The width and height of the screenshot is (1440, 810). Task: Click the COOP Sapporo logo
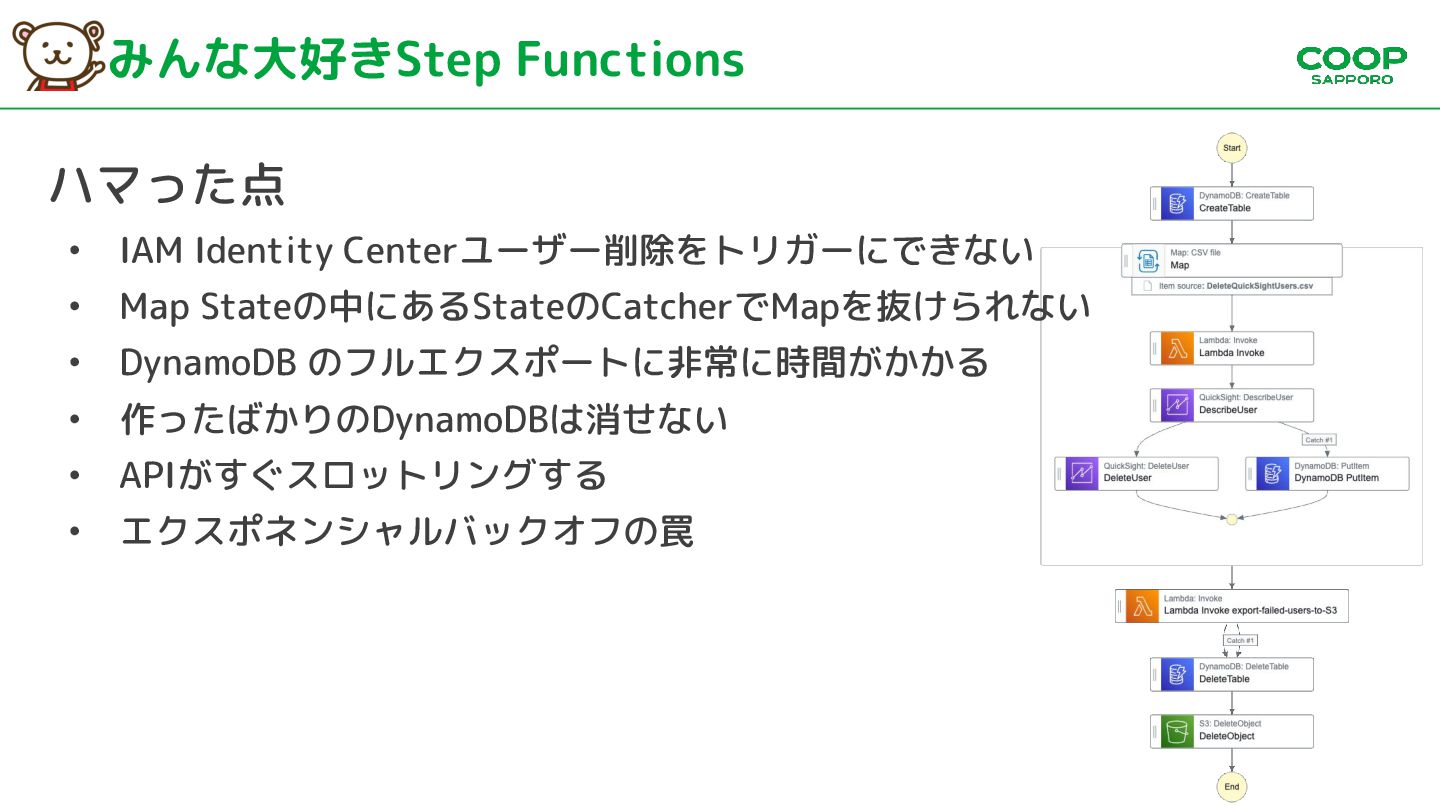pyautogui.click(x=1351, y=64)
